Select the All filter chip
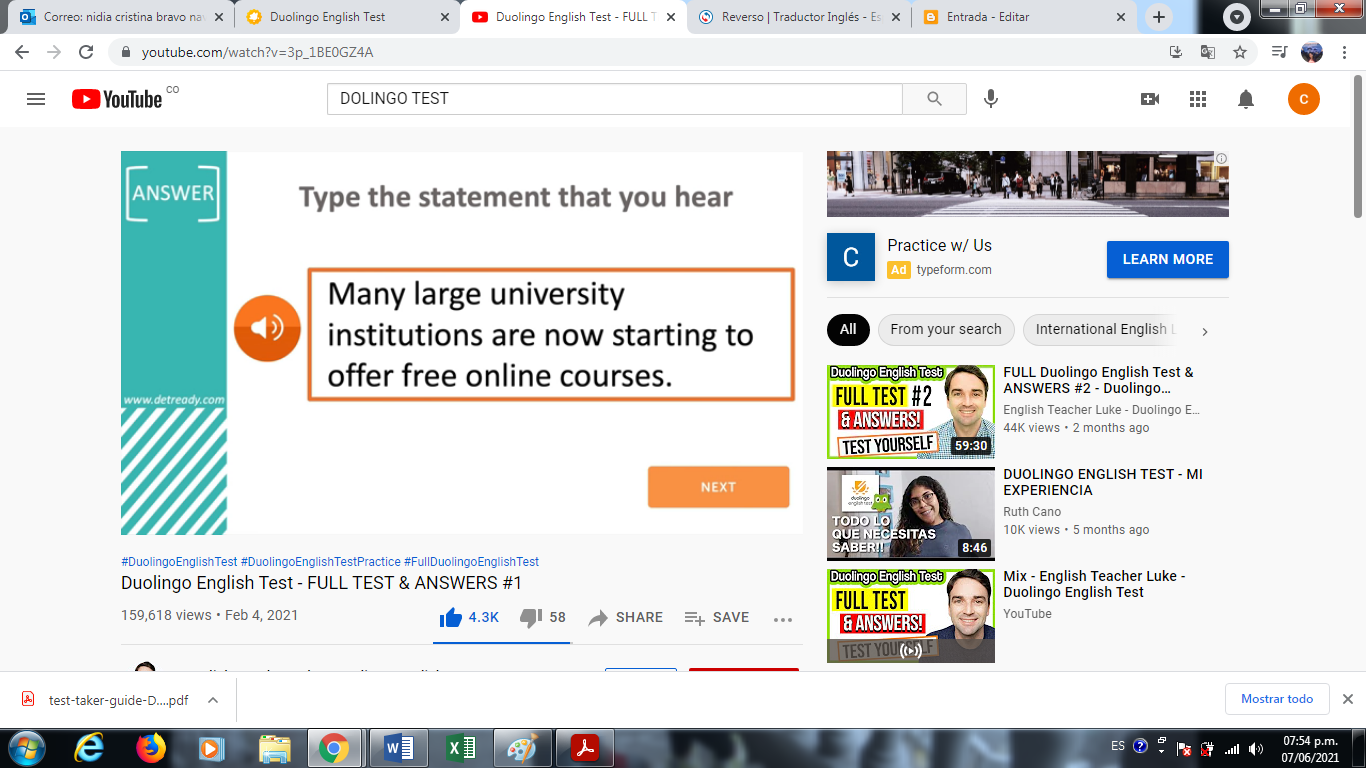The width and height of the screenshot is (1366, 768). tap(848, 329)
